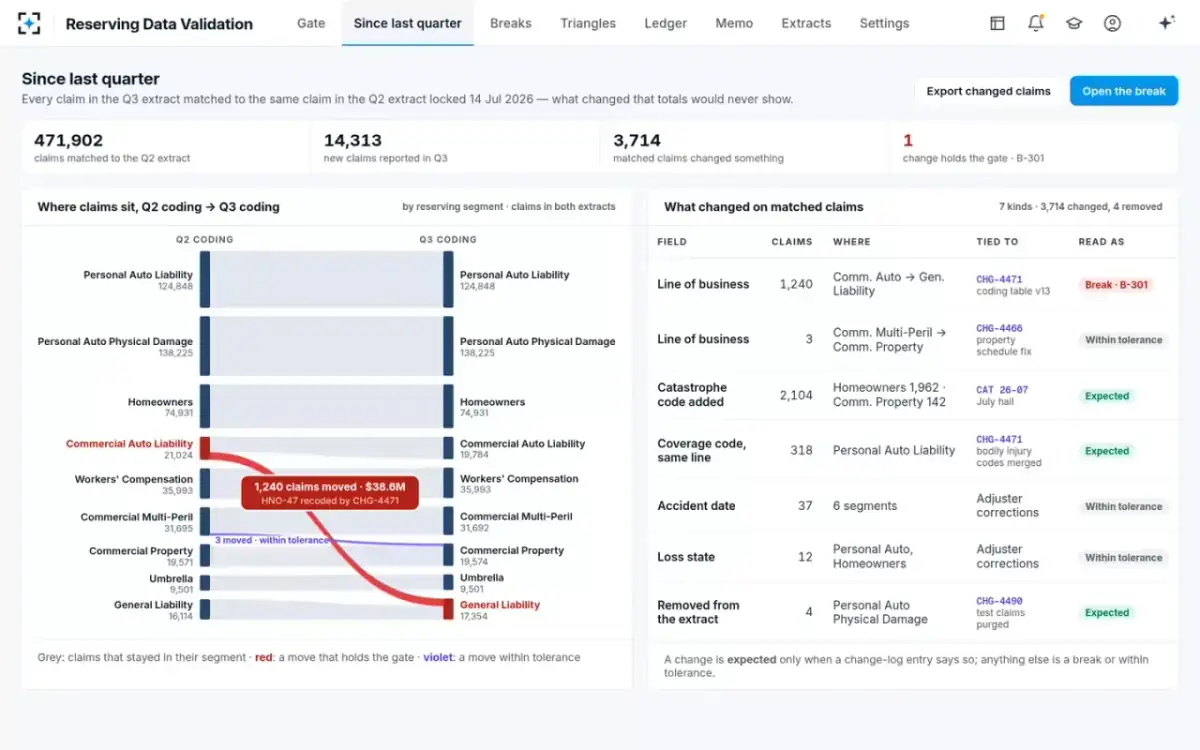The height and width of the screenshot is (750, 1200).
Task: Open the Memo tab
Action: tap(734, 23)
